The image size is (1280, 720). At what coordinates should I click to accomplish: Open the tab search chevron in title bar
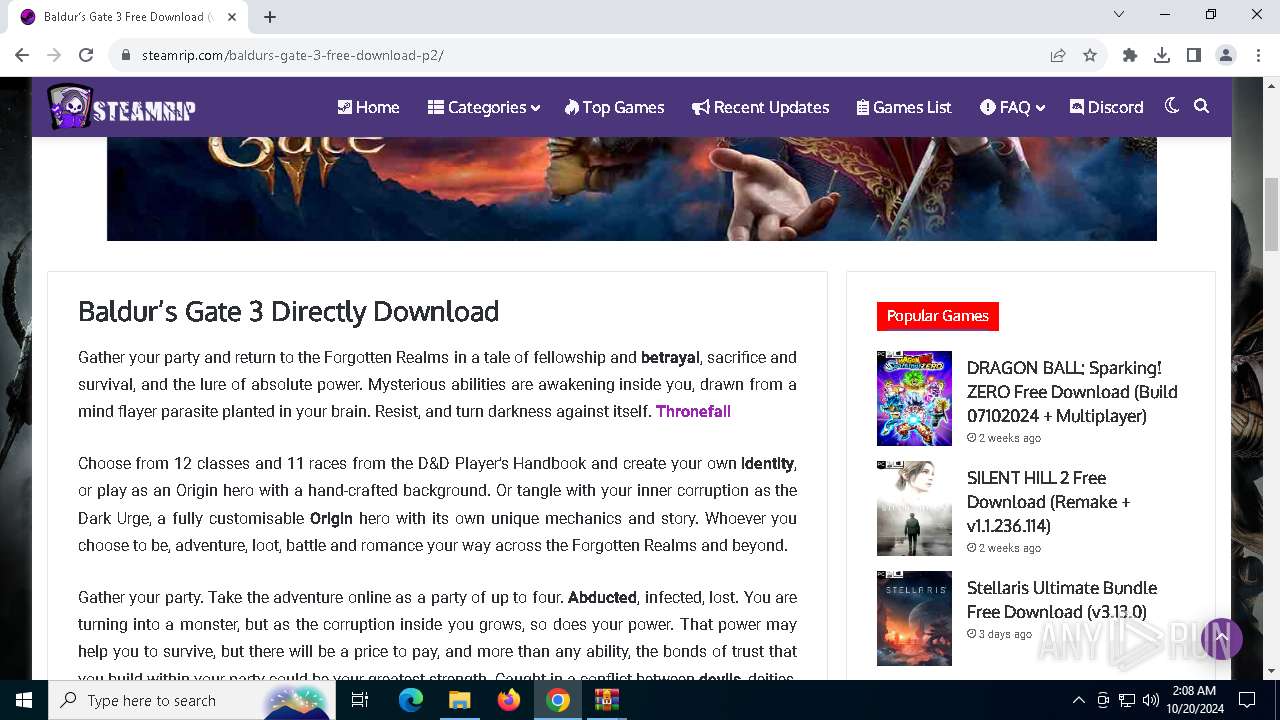pos(1119,14)
